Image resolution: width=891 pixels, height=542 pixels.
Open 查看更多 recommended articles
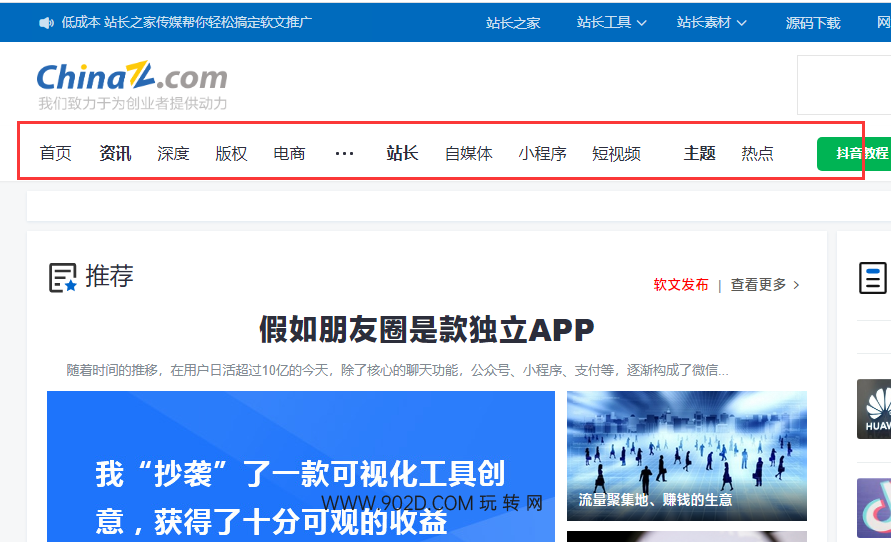pyautogui.click(x=764, y=285)
